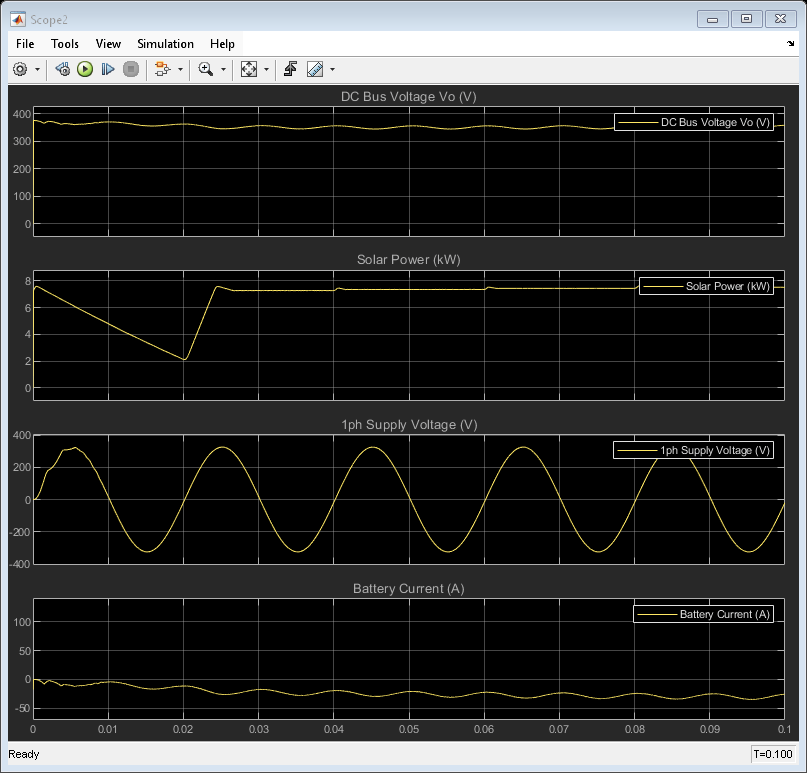This screenshot has width=807, height=773.
Task: Click the 'DC Bus Voltage Vo (V)' plot title
Action: pos(409,97)
